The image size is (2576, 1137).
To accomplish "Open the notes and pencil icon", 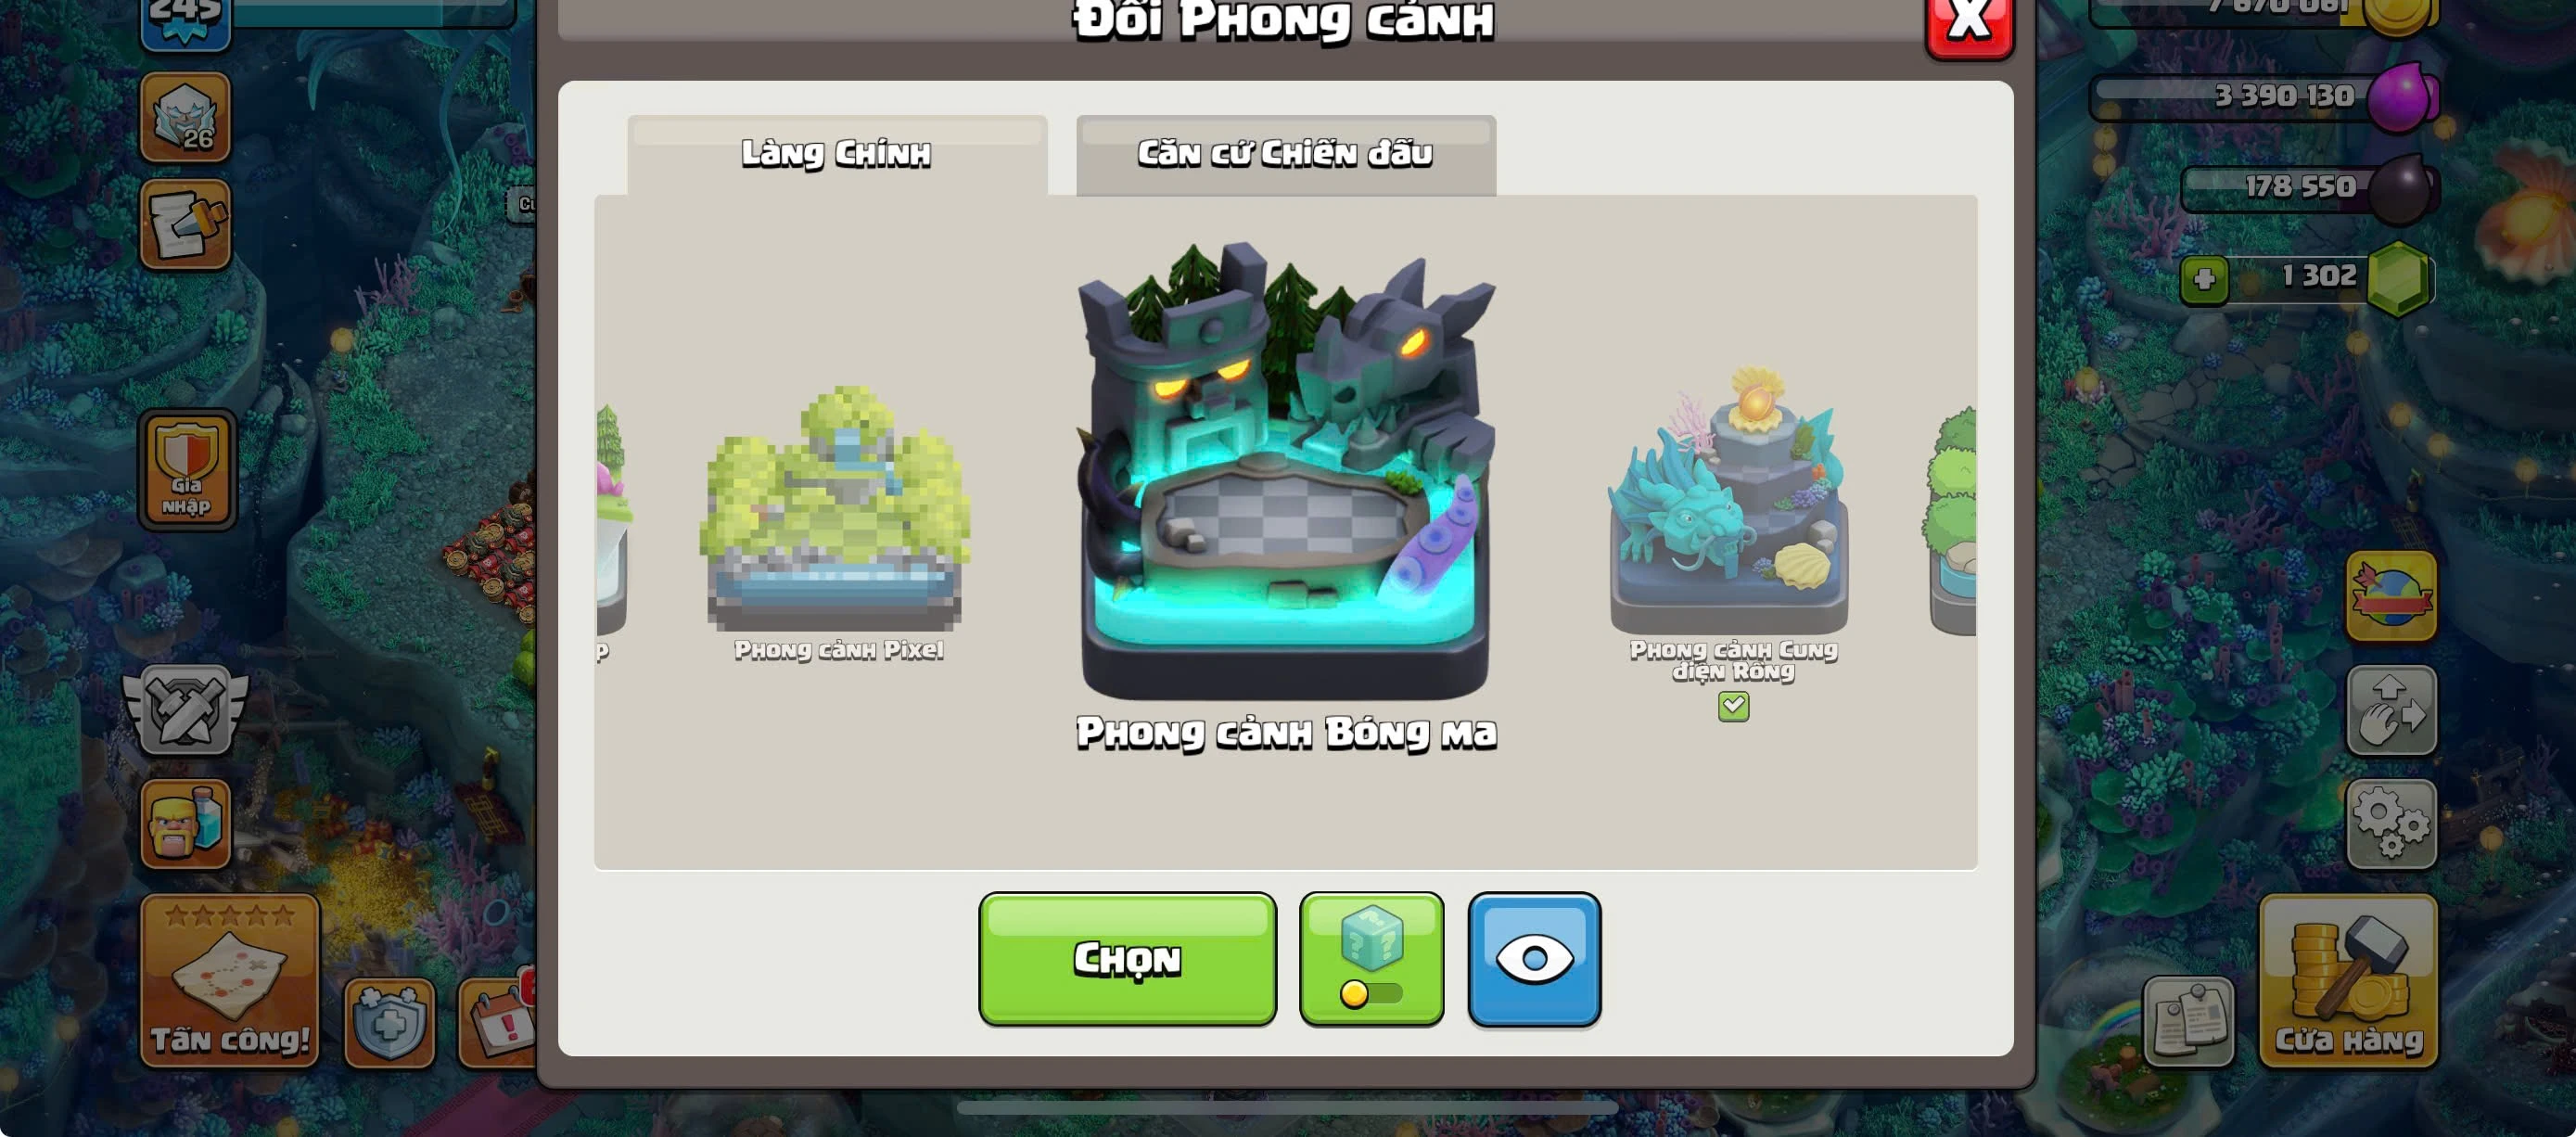I will click(185, 224).
